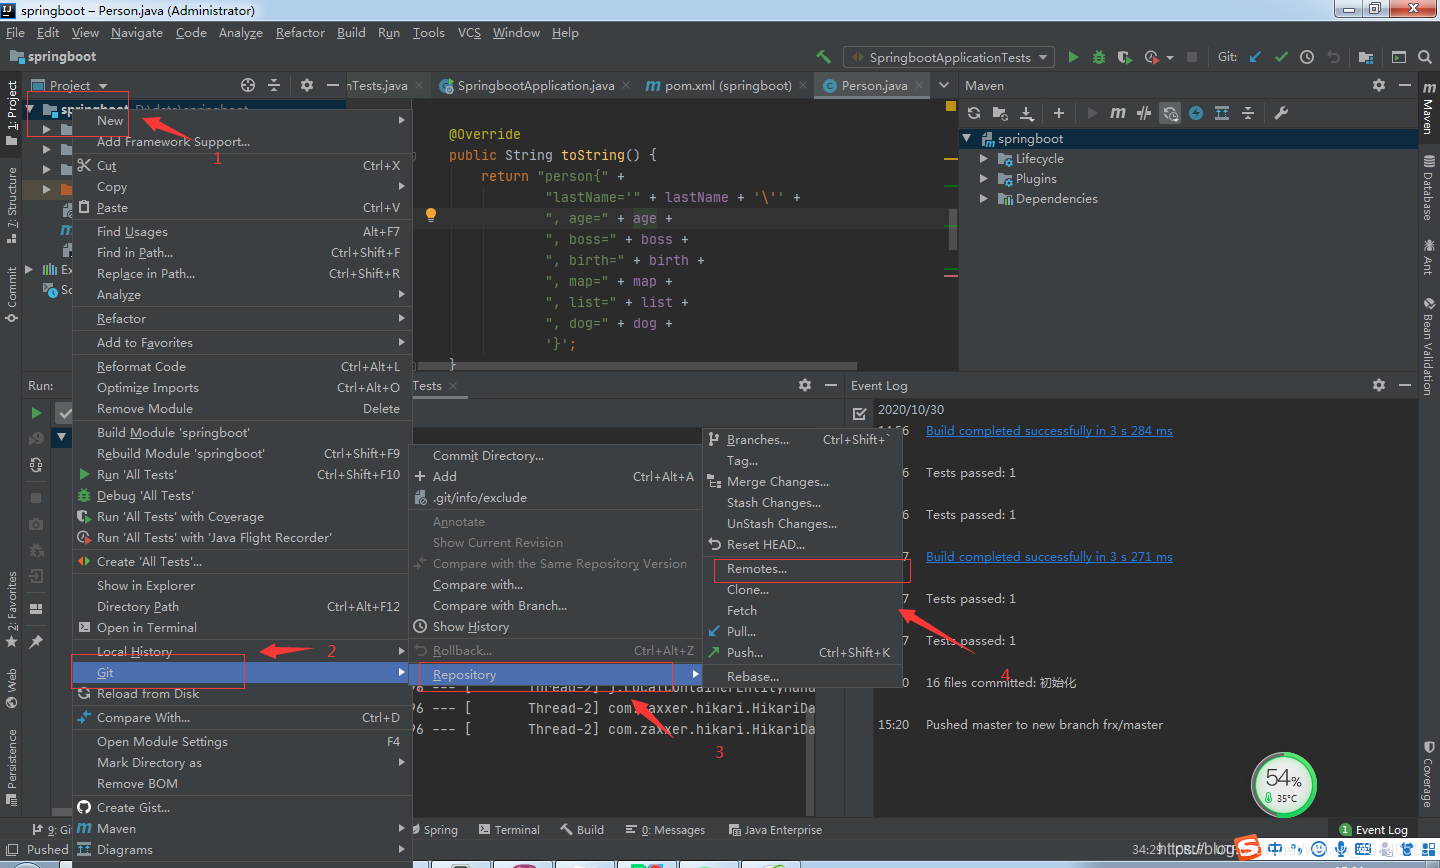Click the editor horizontal scrollbar
This screenshot has height=868, width=1440.
pyautogui.click(x=637, y=366)
